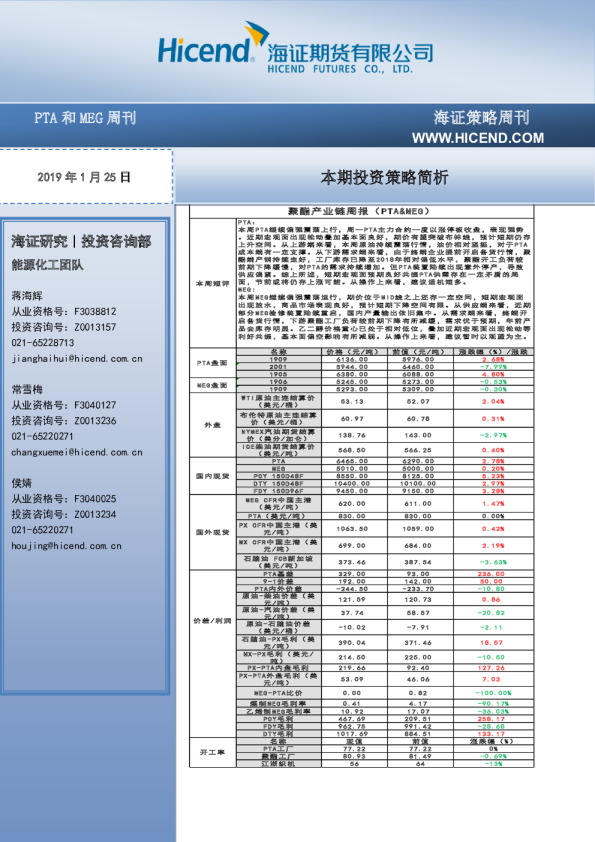Click the 价差/利润 section label
This screenshot has height=842, width=595.
tap(213, 621)
